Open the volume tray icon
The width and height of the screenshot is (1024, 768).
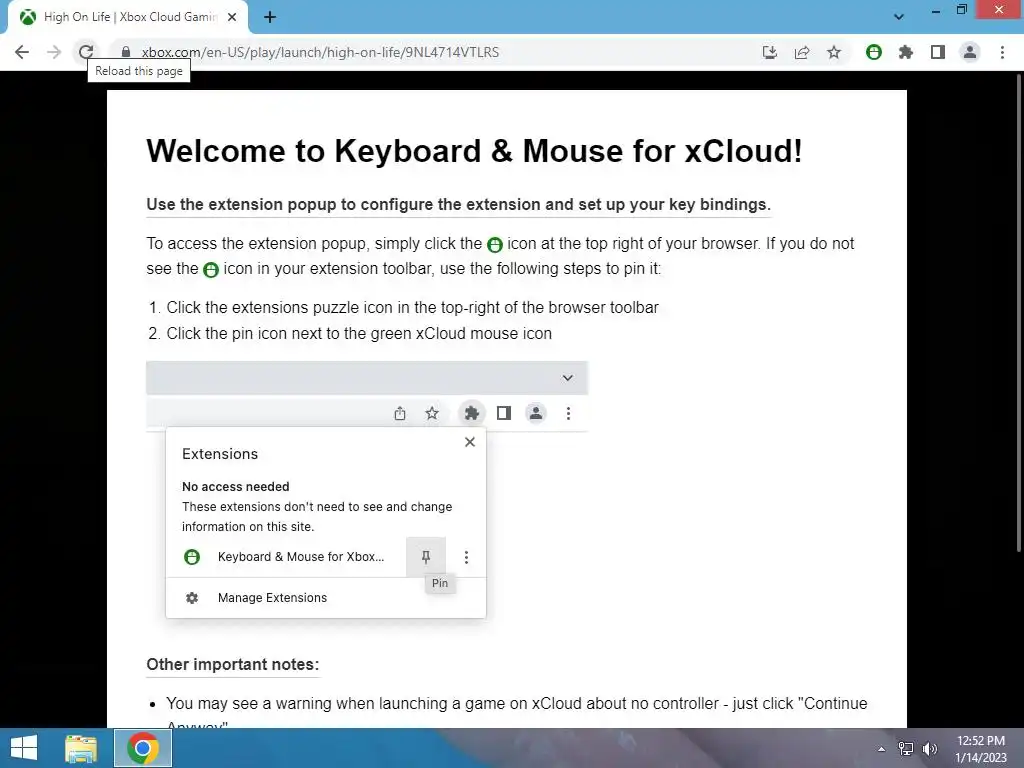pyautogui.click(x=930, y=749)
